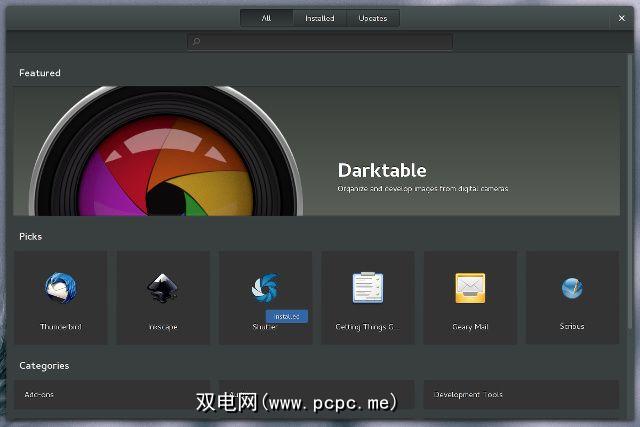
Task: Click the search magnifier icon
Action: coord(197,42)
